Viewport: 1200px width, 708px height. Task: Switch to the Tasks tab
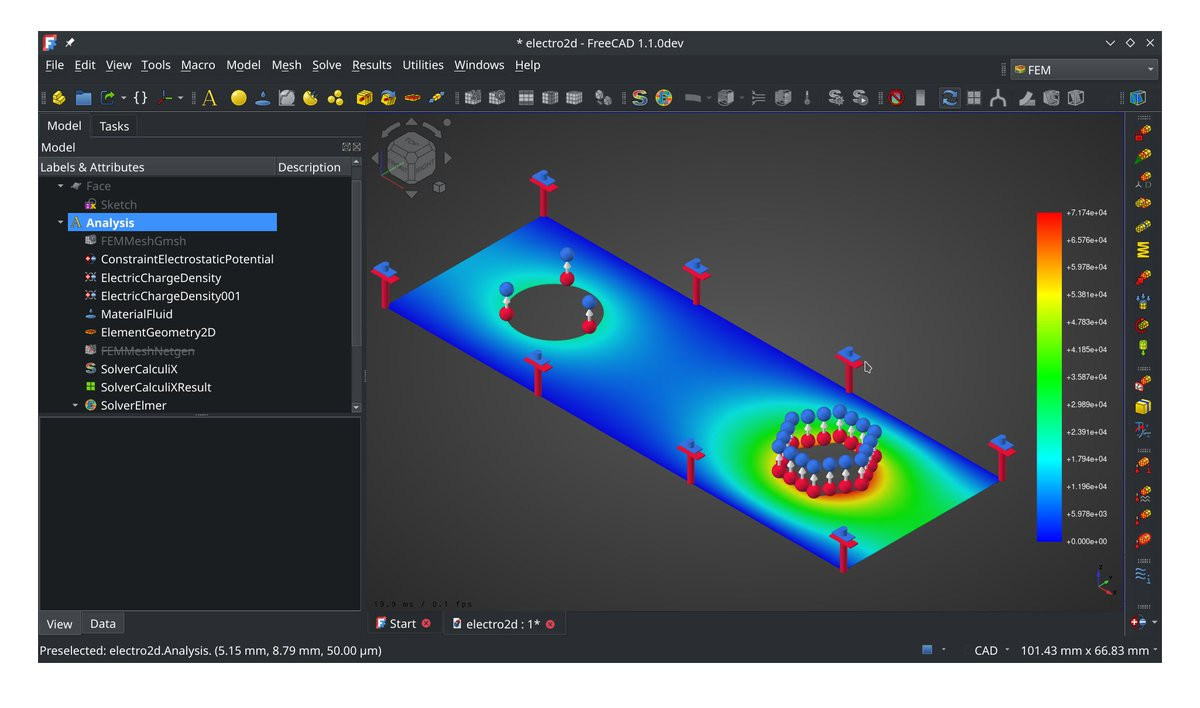click(114, 126)
